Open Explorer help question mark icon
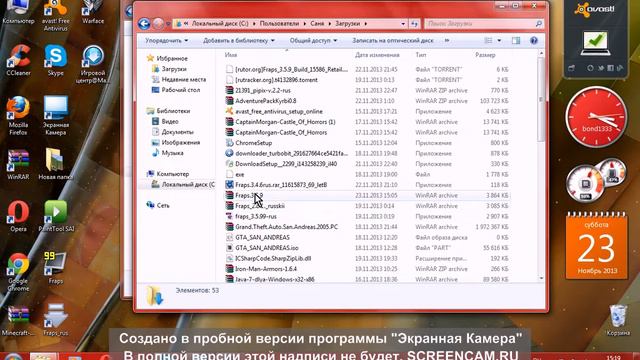Screen dimensions: 640x360 533,40
